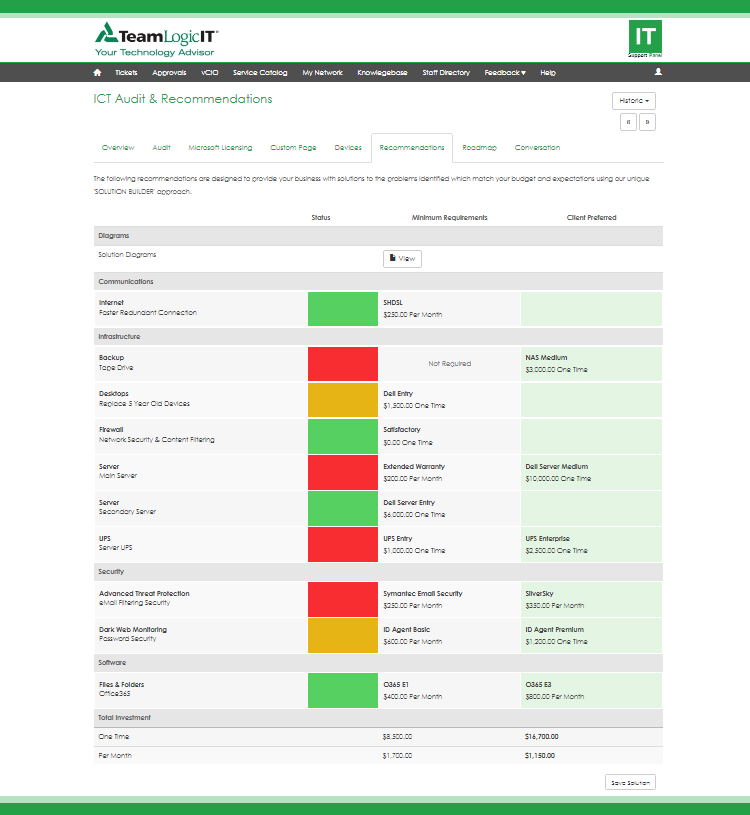Screen dimensions: 750x815
Task: Go to the next page with the » button
Action: coord(647,122)
